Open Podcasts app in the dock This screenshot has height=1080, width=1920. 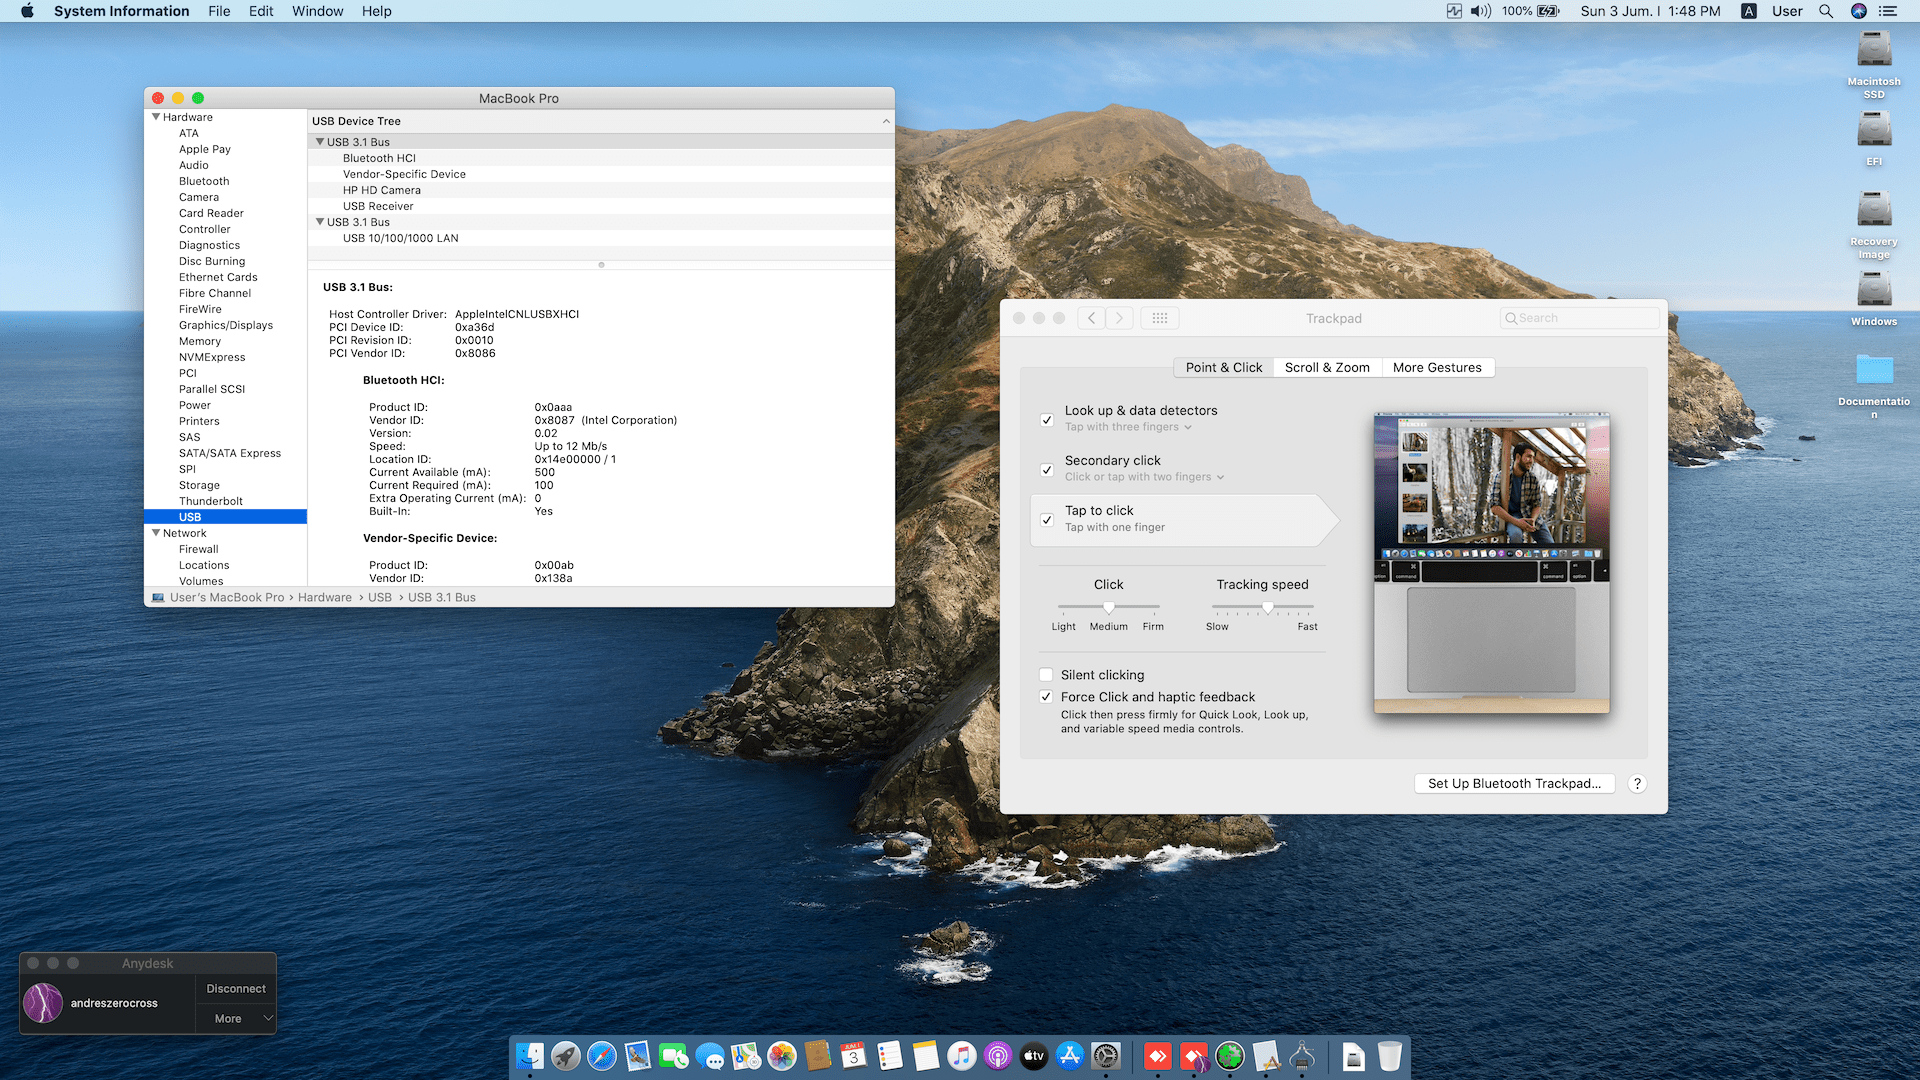[998, 1056]
